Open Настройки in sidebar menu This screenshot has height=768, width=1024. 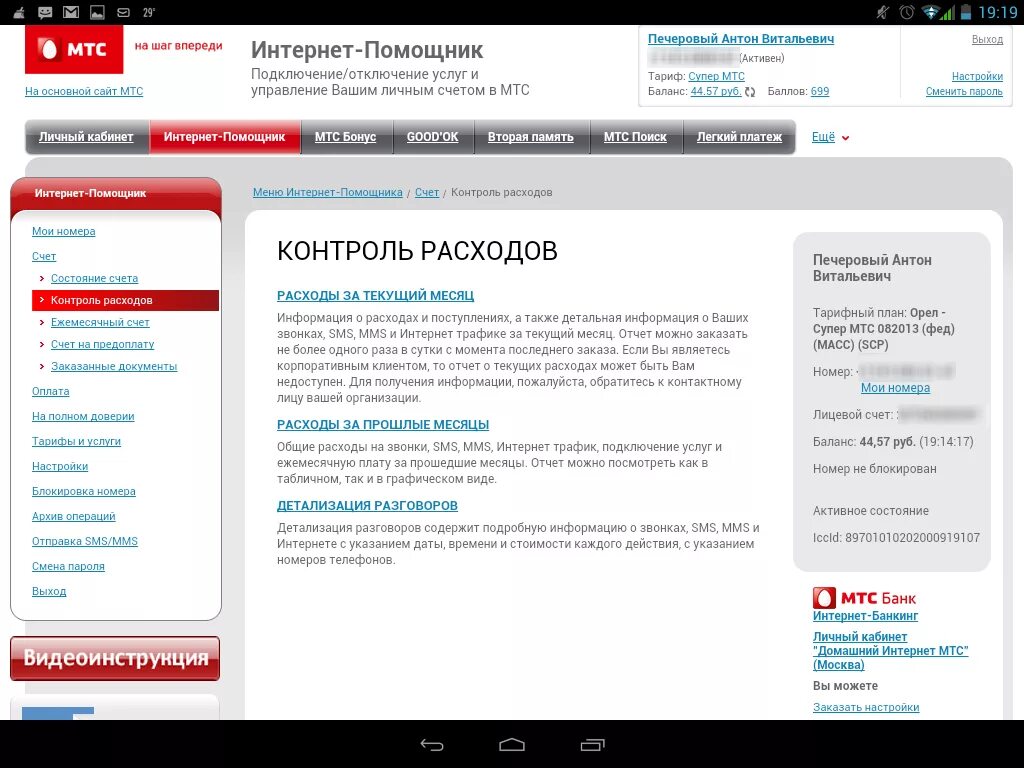pyautogui.click(x=59, y=466)
